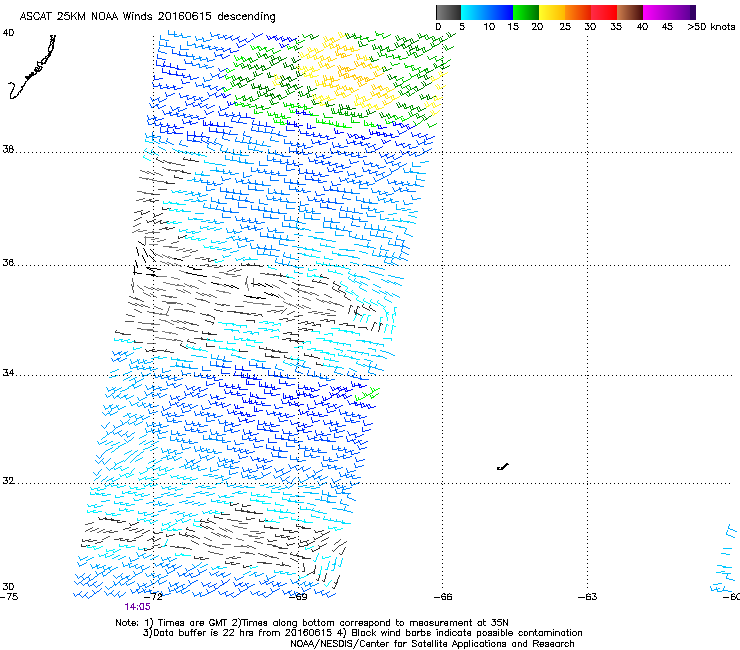Click the latitude label '36'
The image size is (740, 650).
pos(8,262)
